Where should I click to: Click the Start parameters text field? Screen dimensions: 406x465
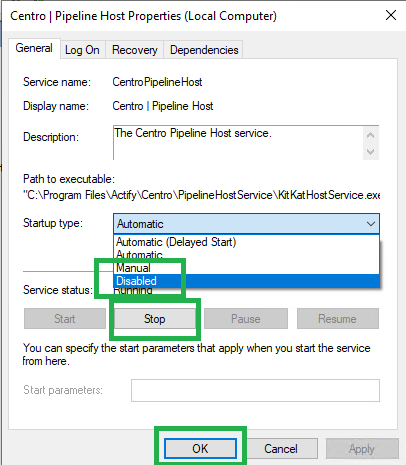point(255,390)
